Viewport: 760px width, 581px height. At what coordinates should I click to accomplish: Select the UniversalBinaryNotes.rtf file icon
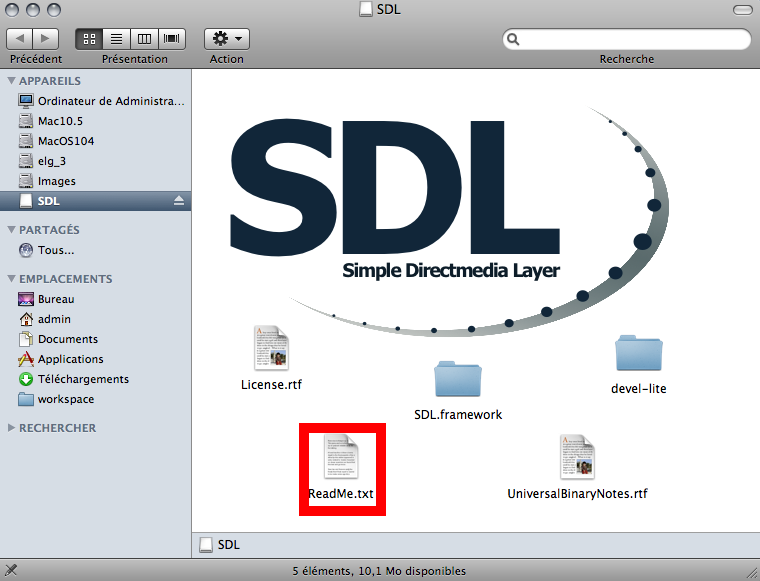click(577, 457)
